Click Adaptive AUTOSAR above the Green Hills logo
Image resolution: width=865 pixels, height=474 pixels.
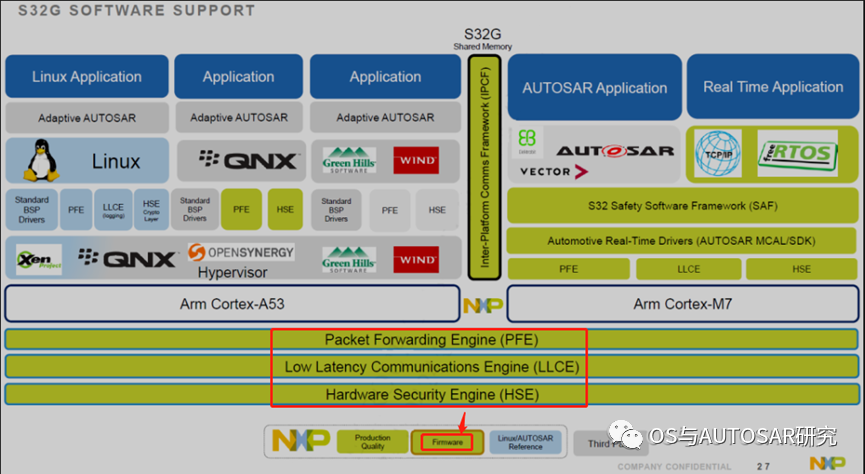(x=385, y=117)
